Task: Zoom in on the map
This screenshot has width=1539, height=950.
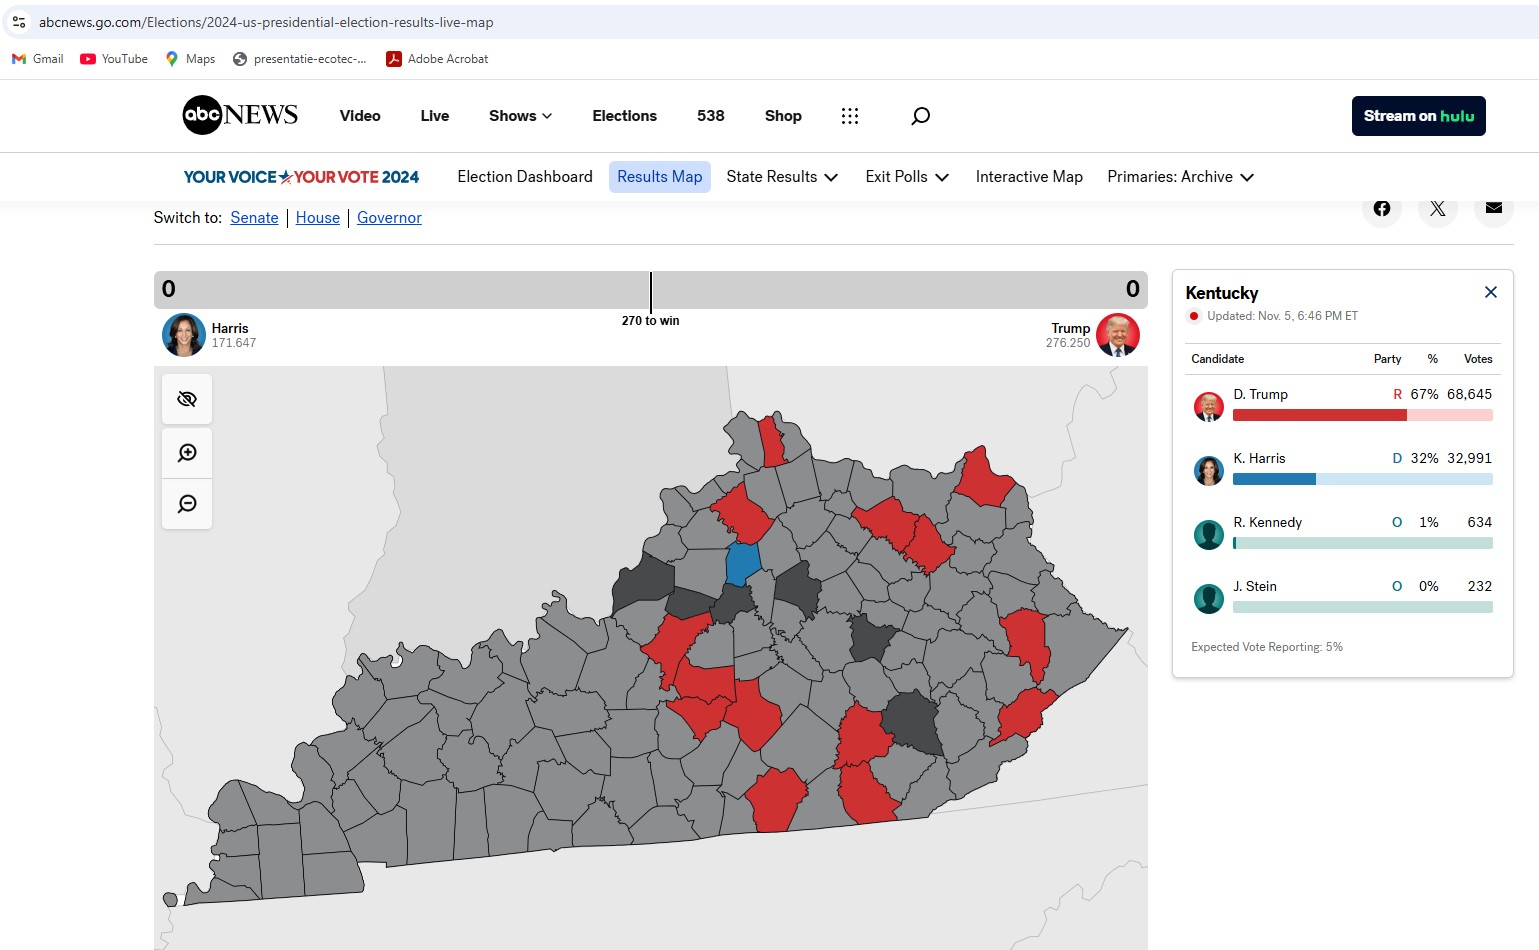Action: point(187,453)
